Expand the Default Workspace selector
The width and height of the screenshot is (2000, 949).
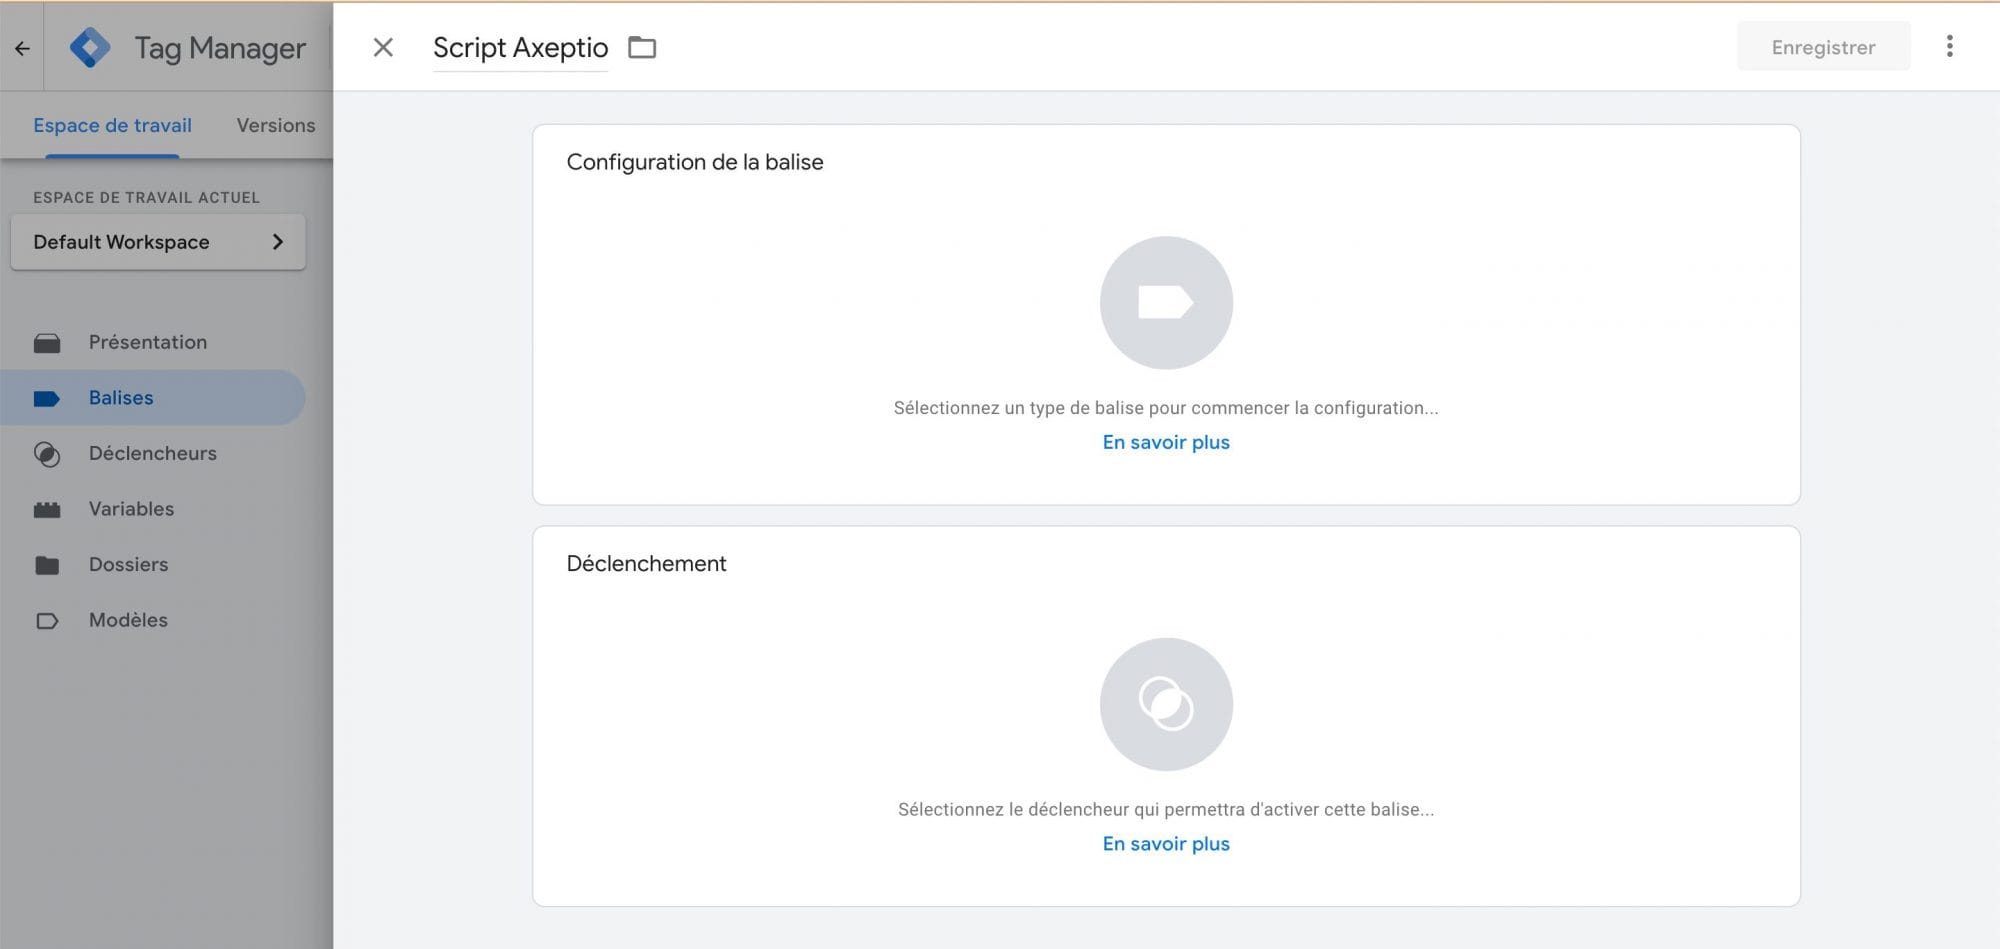point(158,242)
